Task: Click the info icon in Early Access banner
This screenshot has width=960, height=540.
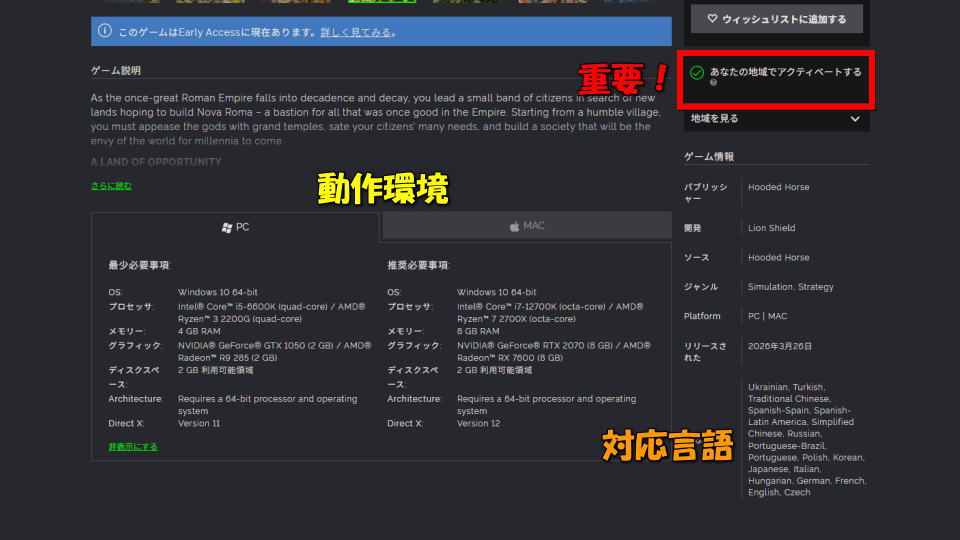Action: [104, 32]
